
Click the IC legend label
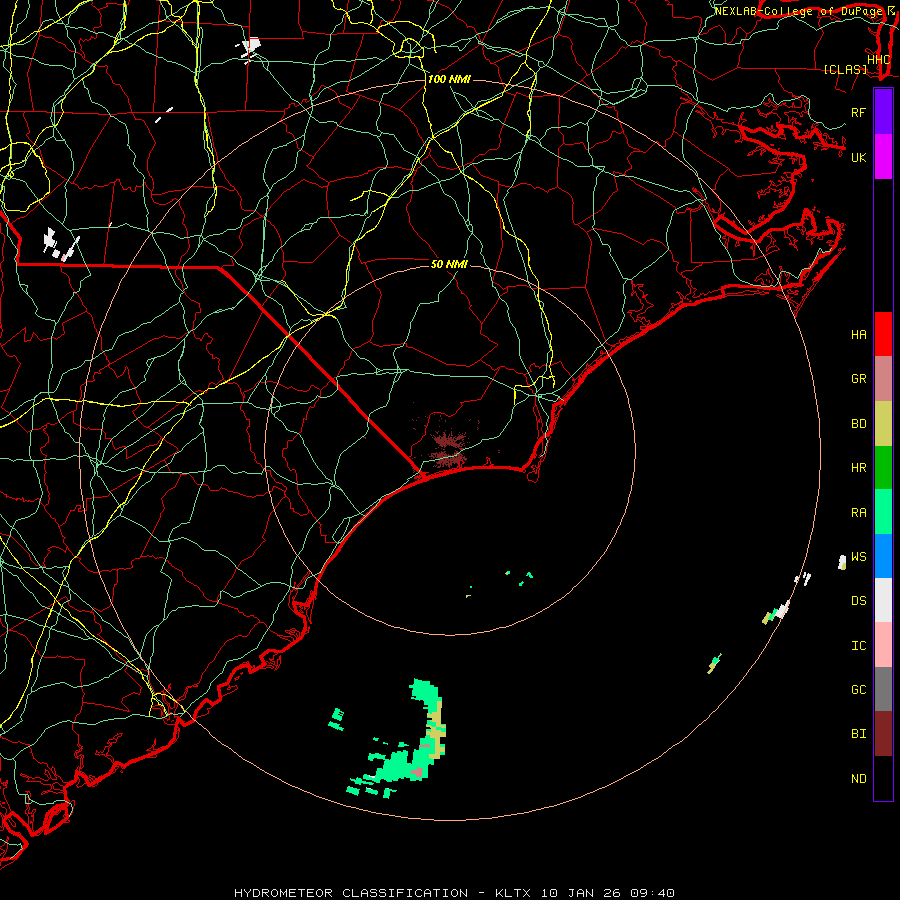coord(859,646)
